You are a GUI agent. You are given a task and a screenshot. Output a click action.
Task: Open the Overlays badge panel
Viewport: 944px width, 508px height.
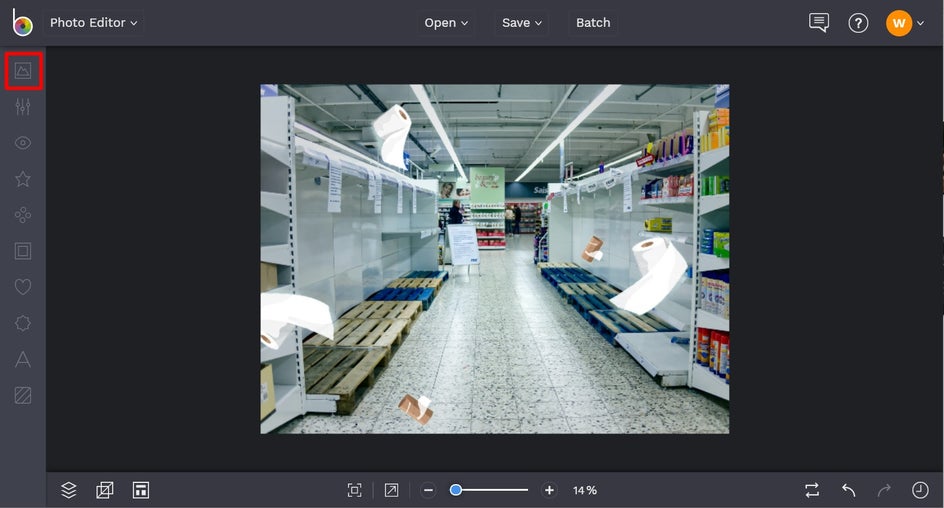[x=23, y=323]
